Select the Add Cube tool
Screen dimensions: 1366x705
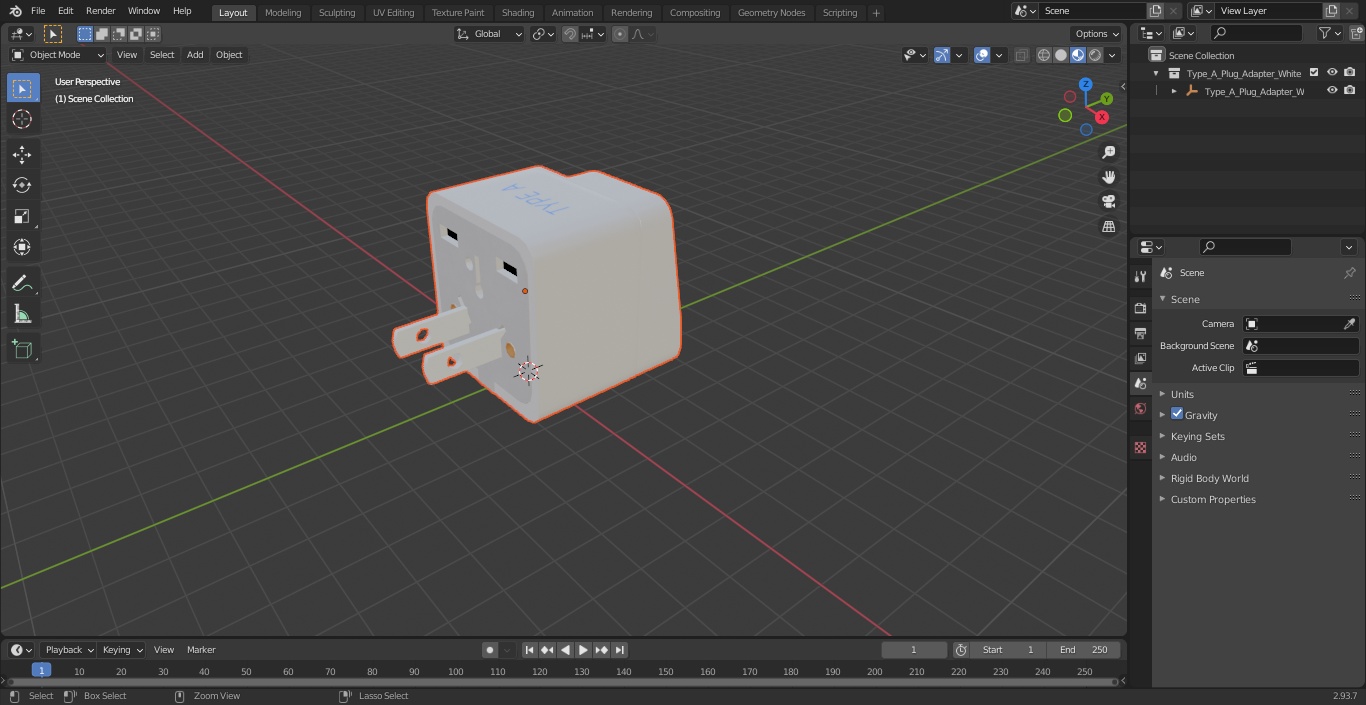tap(22, 349)
